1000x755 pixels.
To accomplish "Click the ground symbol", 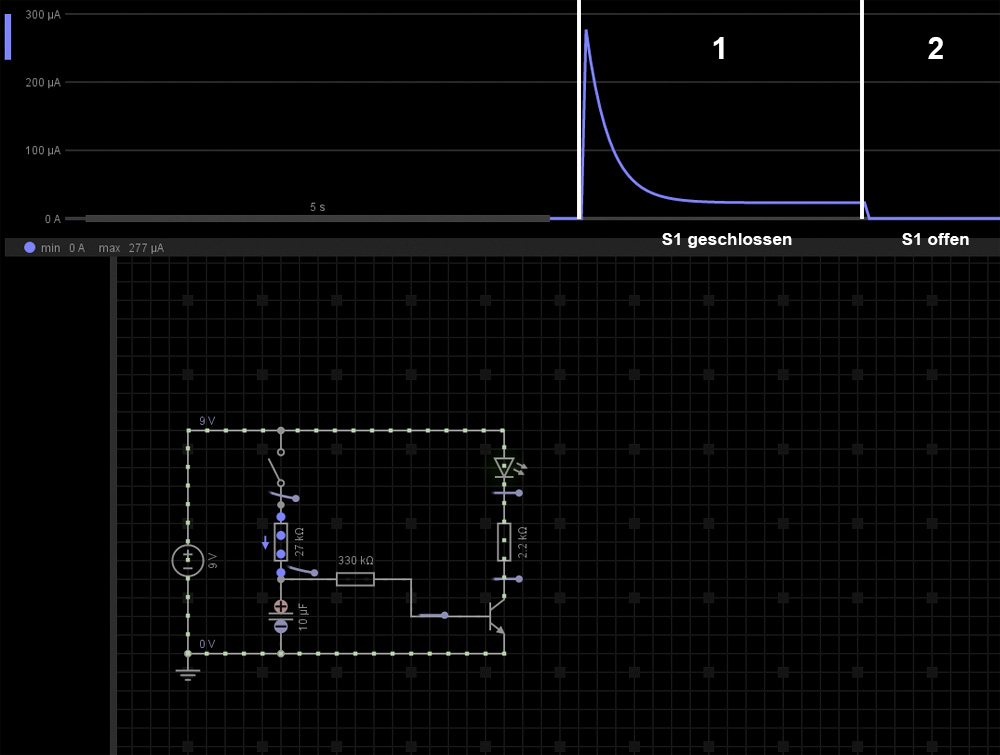I will click(188, 674).
